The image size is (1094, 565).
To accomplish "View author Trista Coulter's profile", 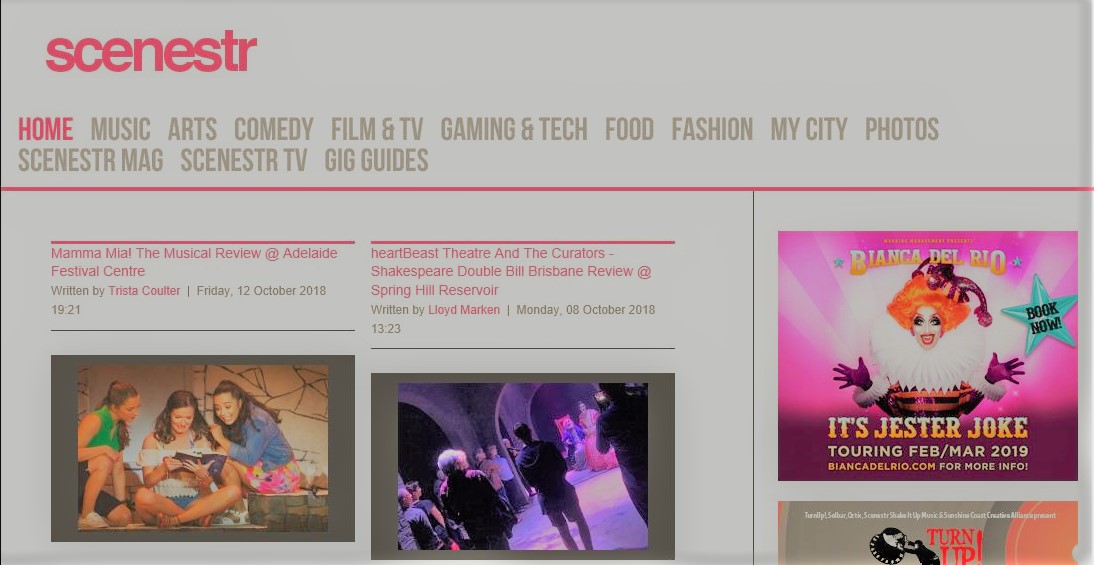I will pyautogui.click(x=144, y=291).
